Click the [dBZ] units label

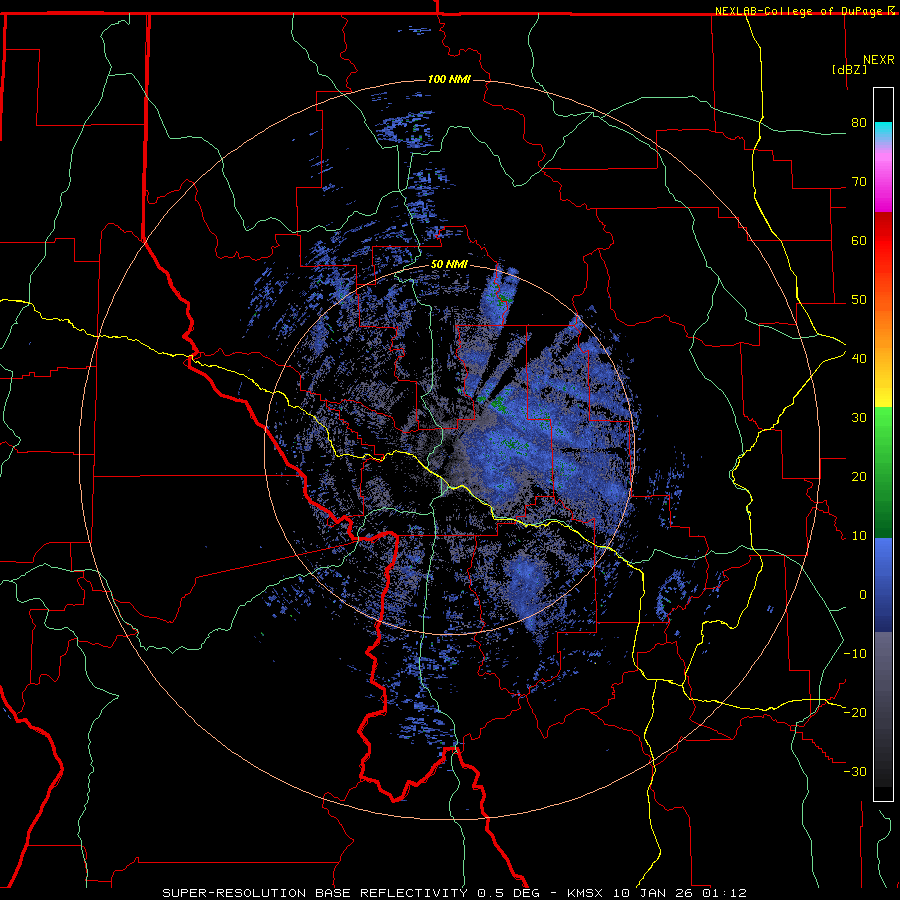point(849,70)
